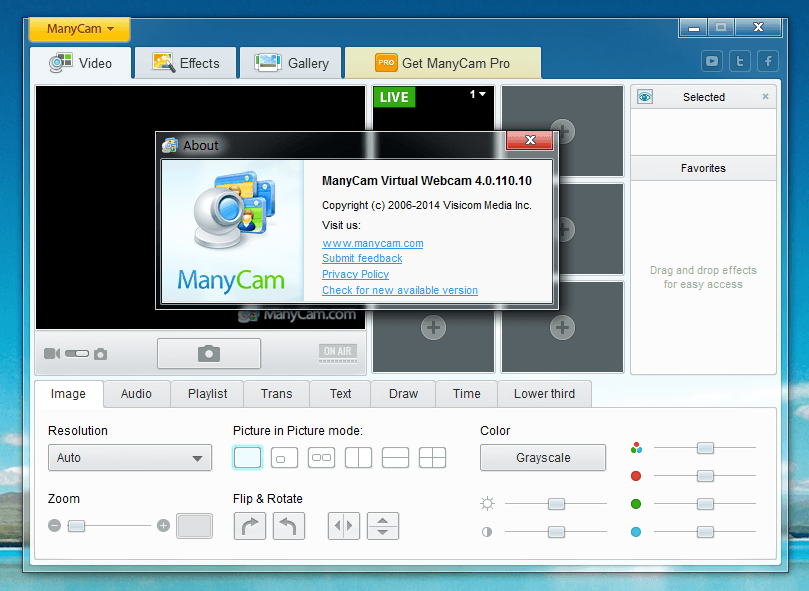Choose small inset picture-in-picture mode
809x591 pixels.
click(x=284, y=457)
